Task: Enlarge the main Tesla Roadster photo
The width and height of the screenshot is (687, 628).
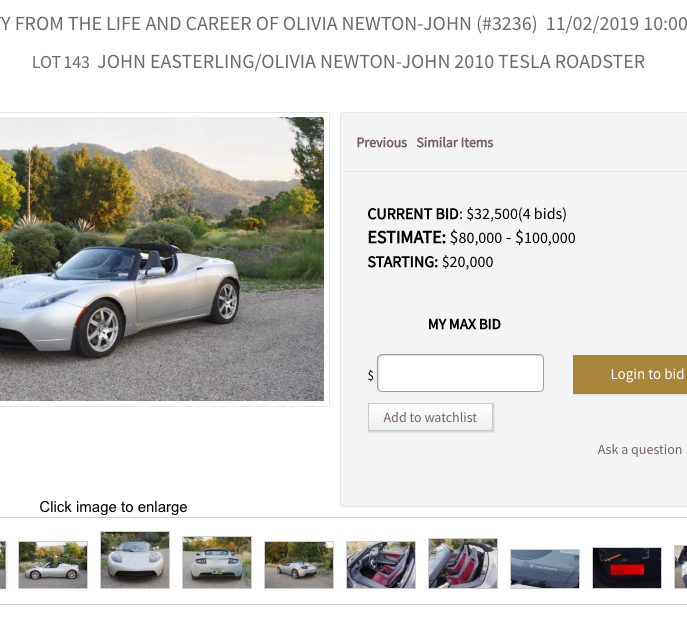Action: point(162,259)
